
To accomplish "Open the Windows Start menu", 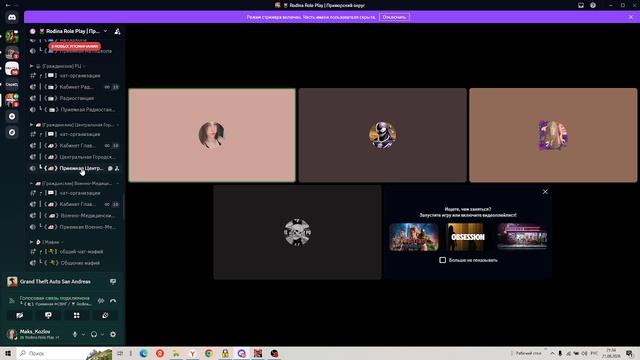I will (8, 353).
